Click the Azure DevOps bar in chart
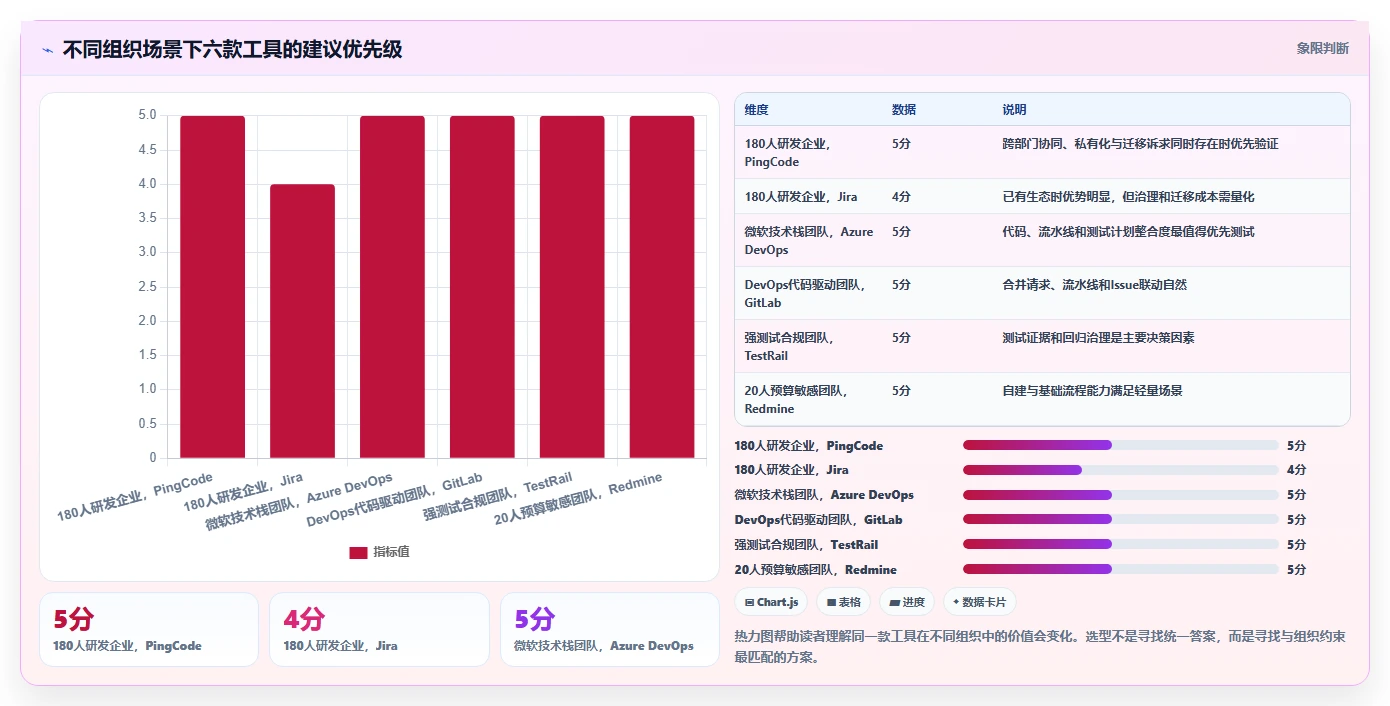Viewport: 1390px width, 706px height. pyautogui.click(x=392, y=287)
